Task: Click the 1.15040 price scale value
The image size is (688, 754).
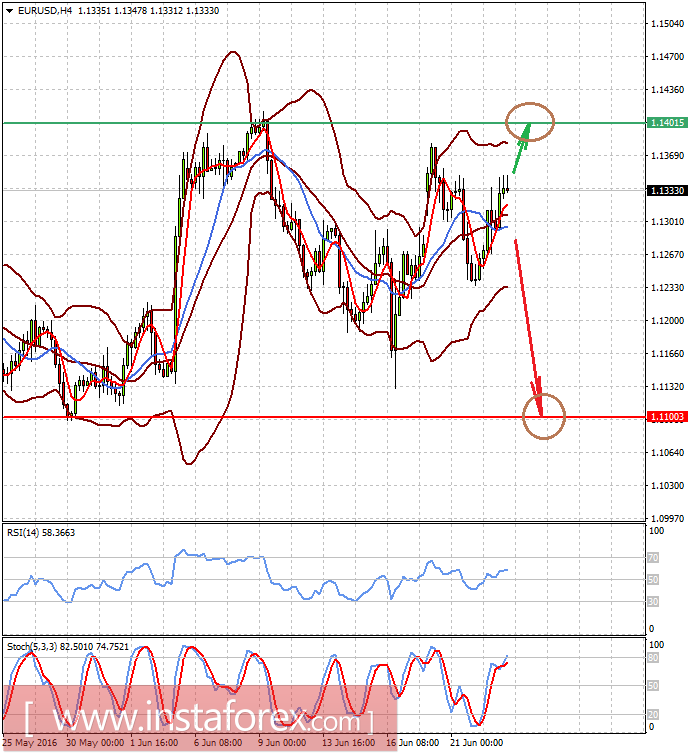Action: (667, 24)
